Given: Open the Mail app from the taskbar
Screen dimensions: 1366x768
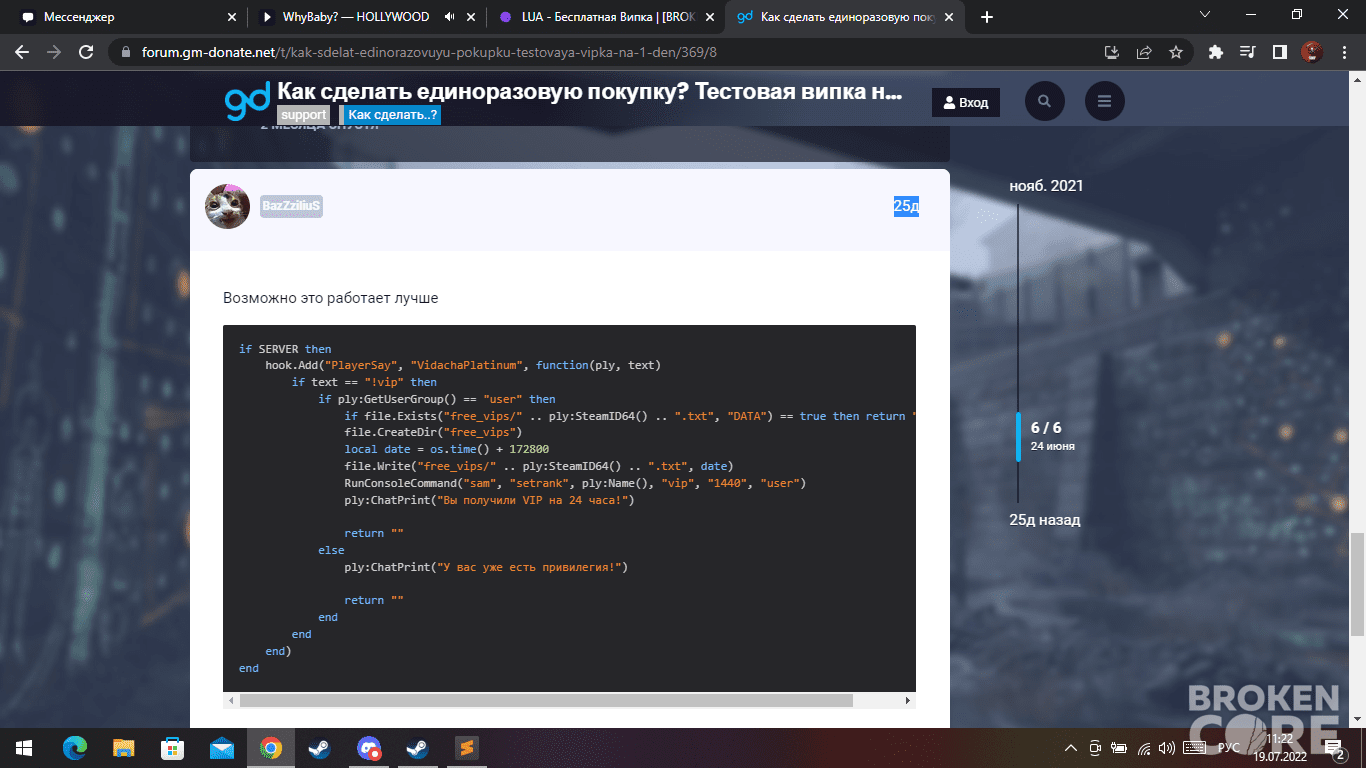Looking at the screenshot, I should coord(221,747).
